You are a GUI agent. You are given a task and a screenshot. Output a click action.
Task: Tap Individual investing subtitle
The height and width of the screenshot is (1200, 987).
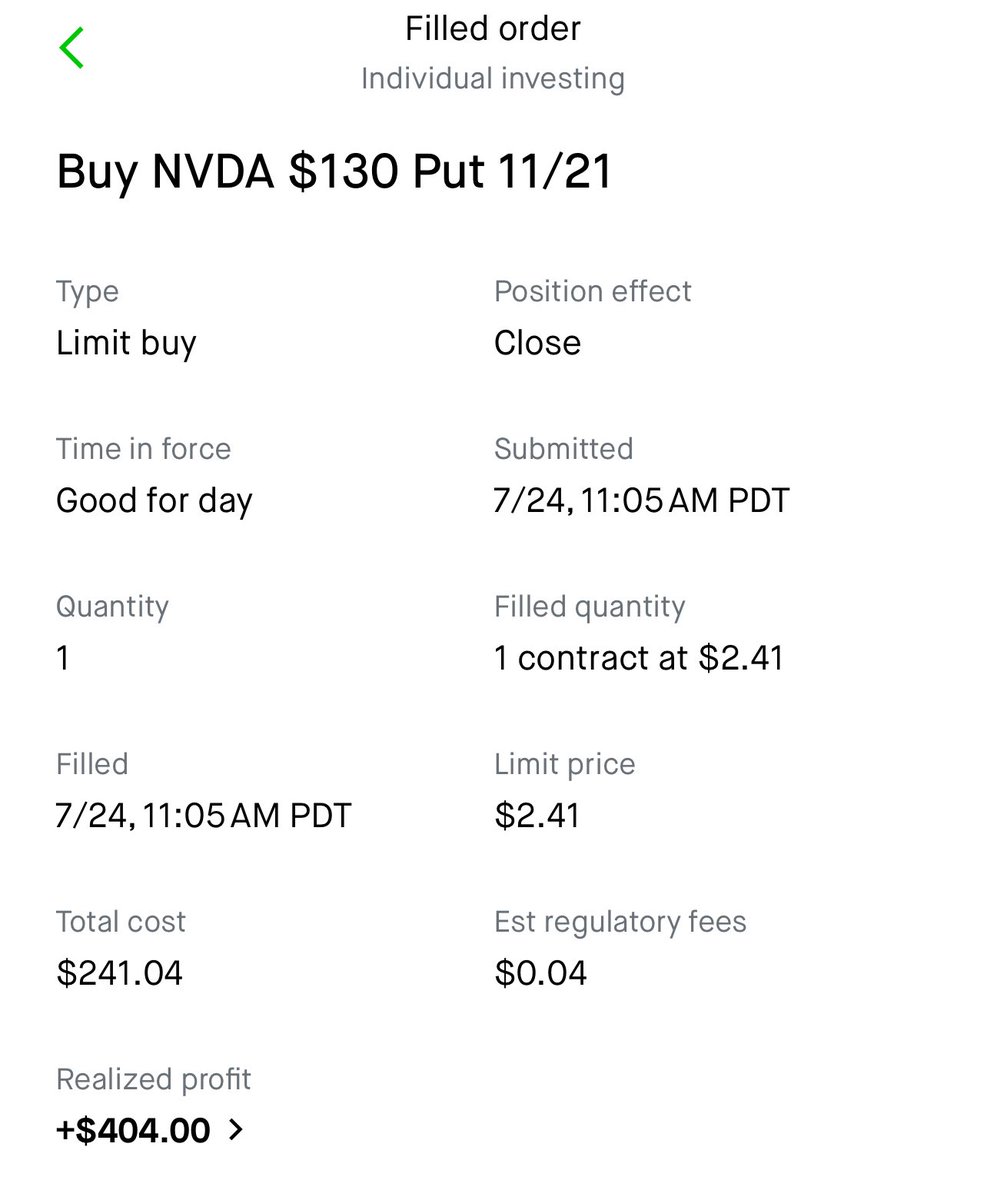pyautogui.click(x=493, y=79)
